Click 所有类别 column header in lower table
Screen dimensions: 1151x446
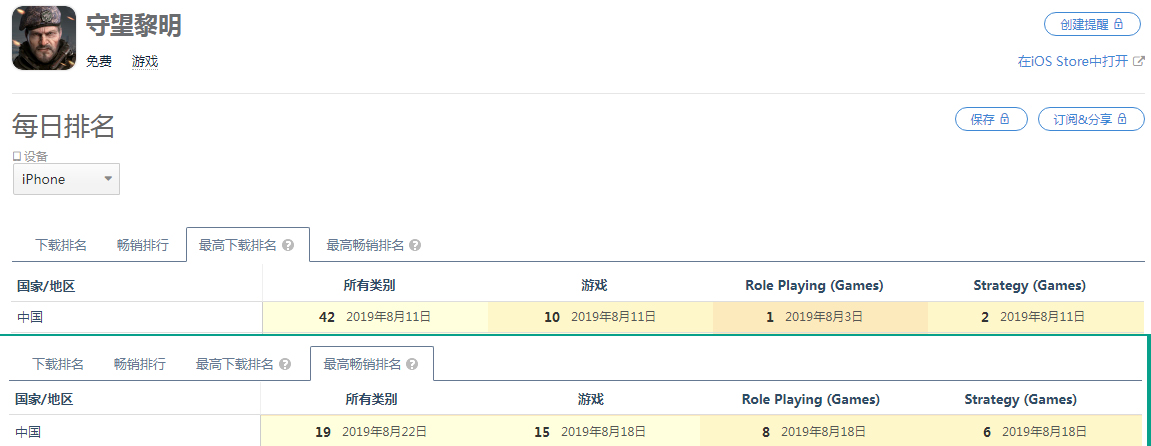tap(371, 400)
